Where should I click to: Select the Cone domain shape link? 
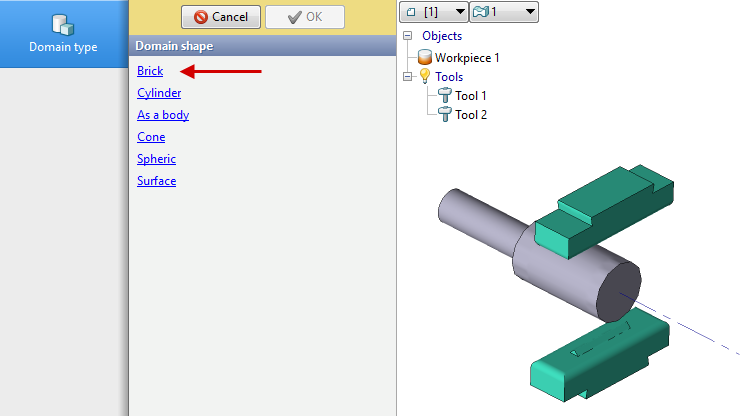point(151,137)
